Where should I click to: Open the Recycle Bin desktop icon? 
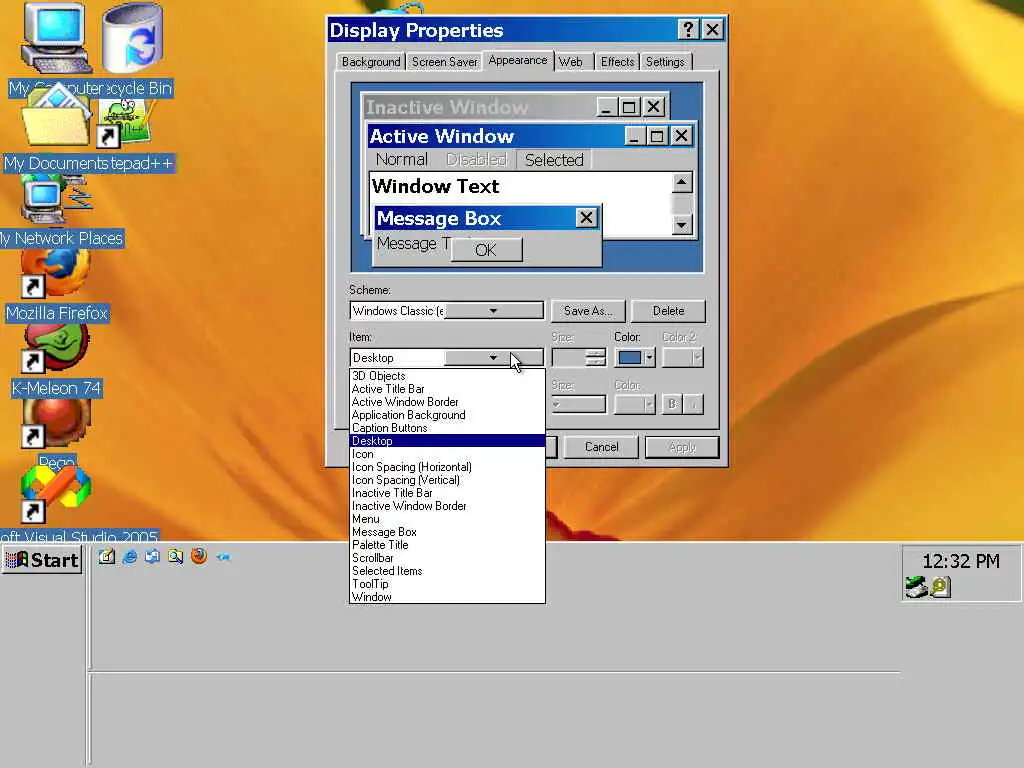[x=132, y=38]
